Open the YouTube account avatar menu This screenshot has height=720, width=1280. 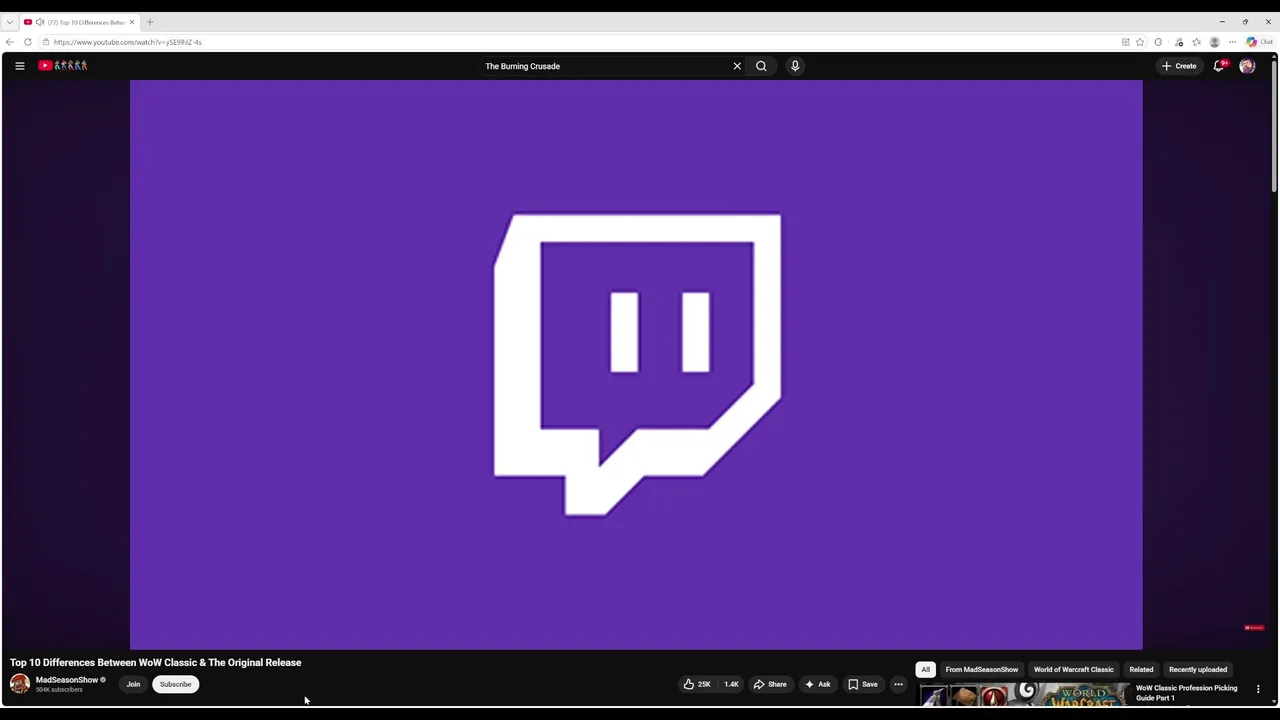pyautogui.click(x=1247, y=66)
